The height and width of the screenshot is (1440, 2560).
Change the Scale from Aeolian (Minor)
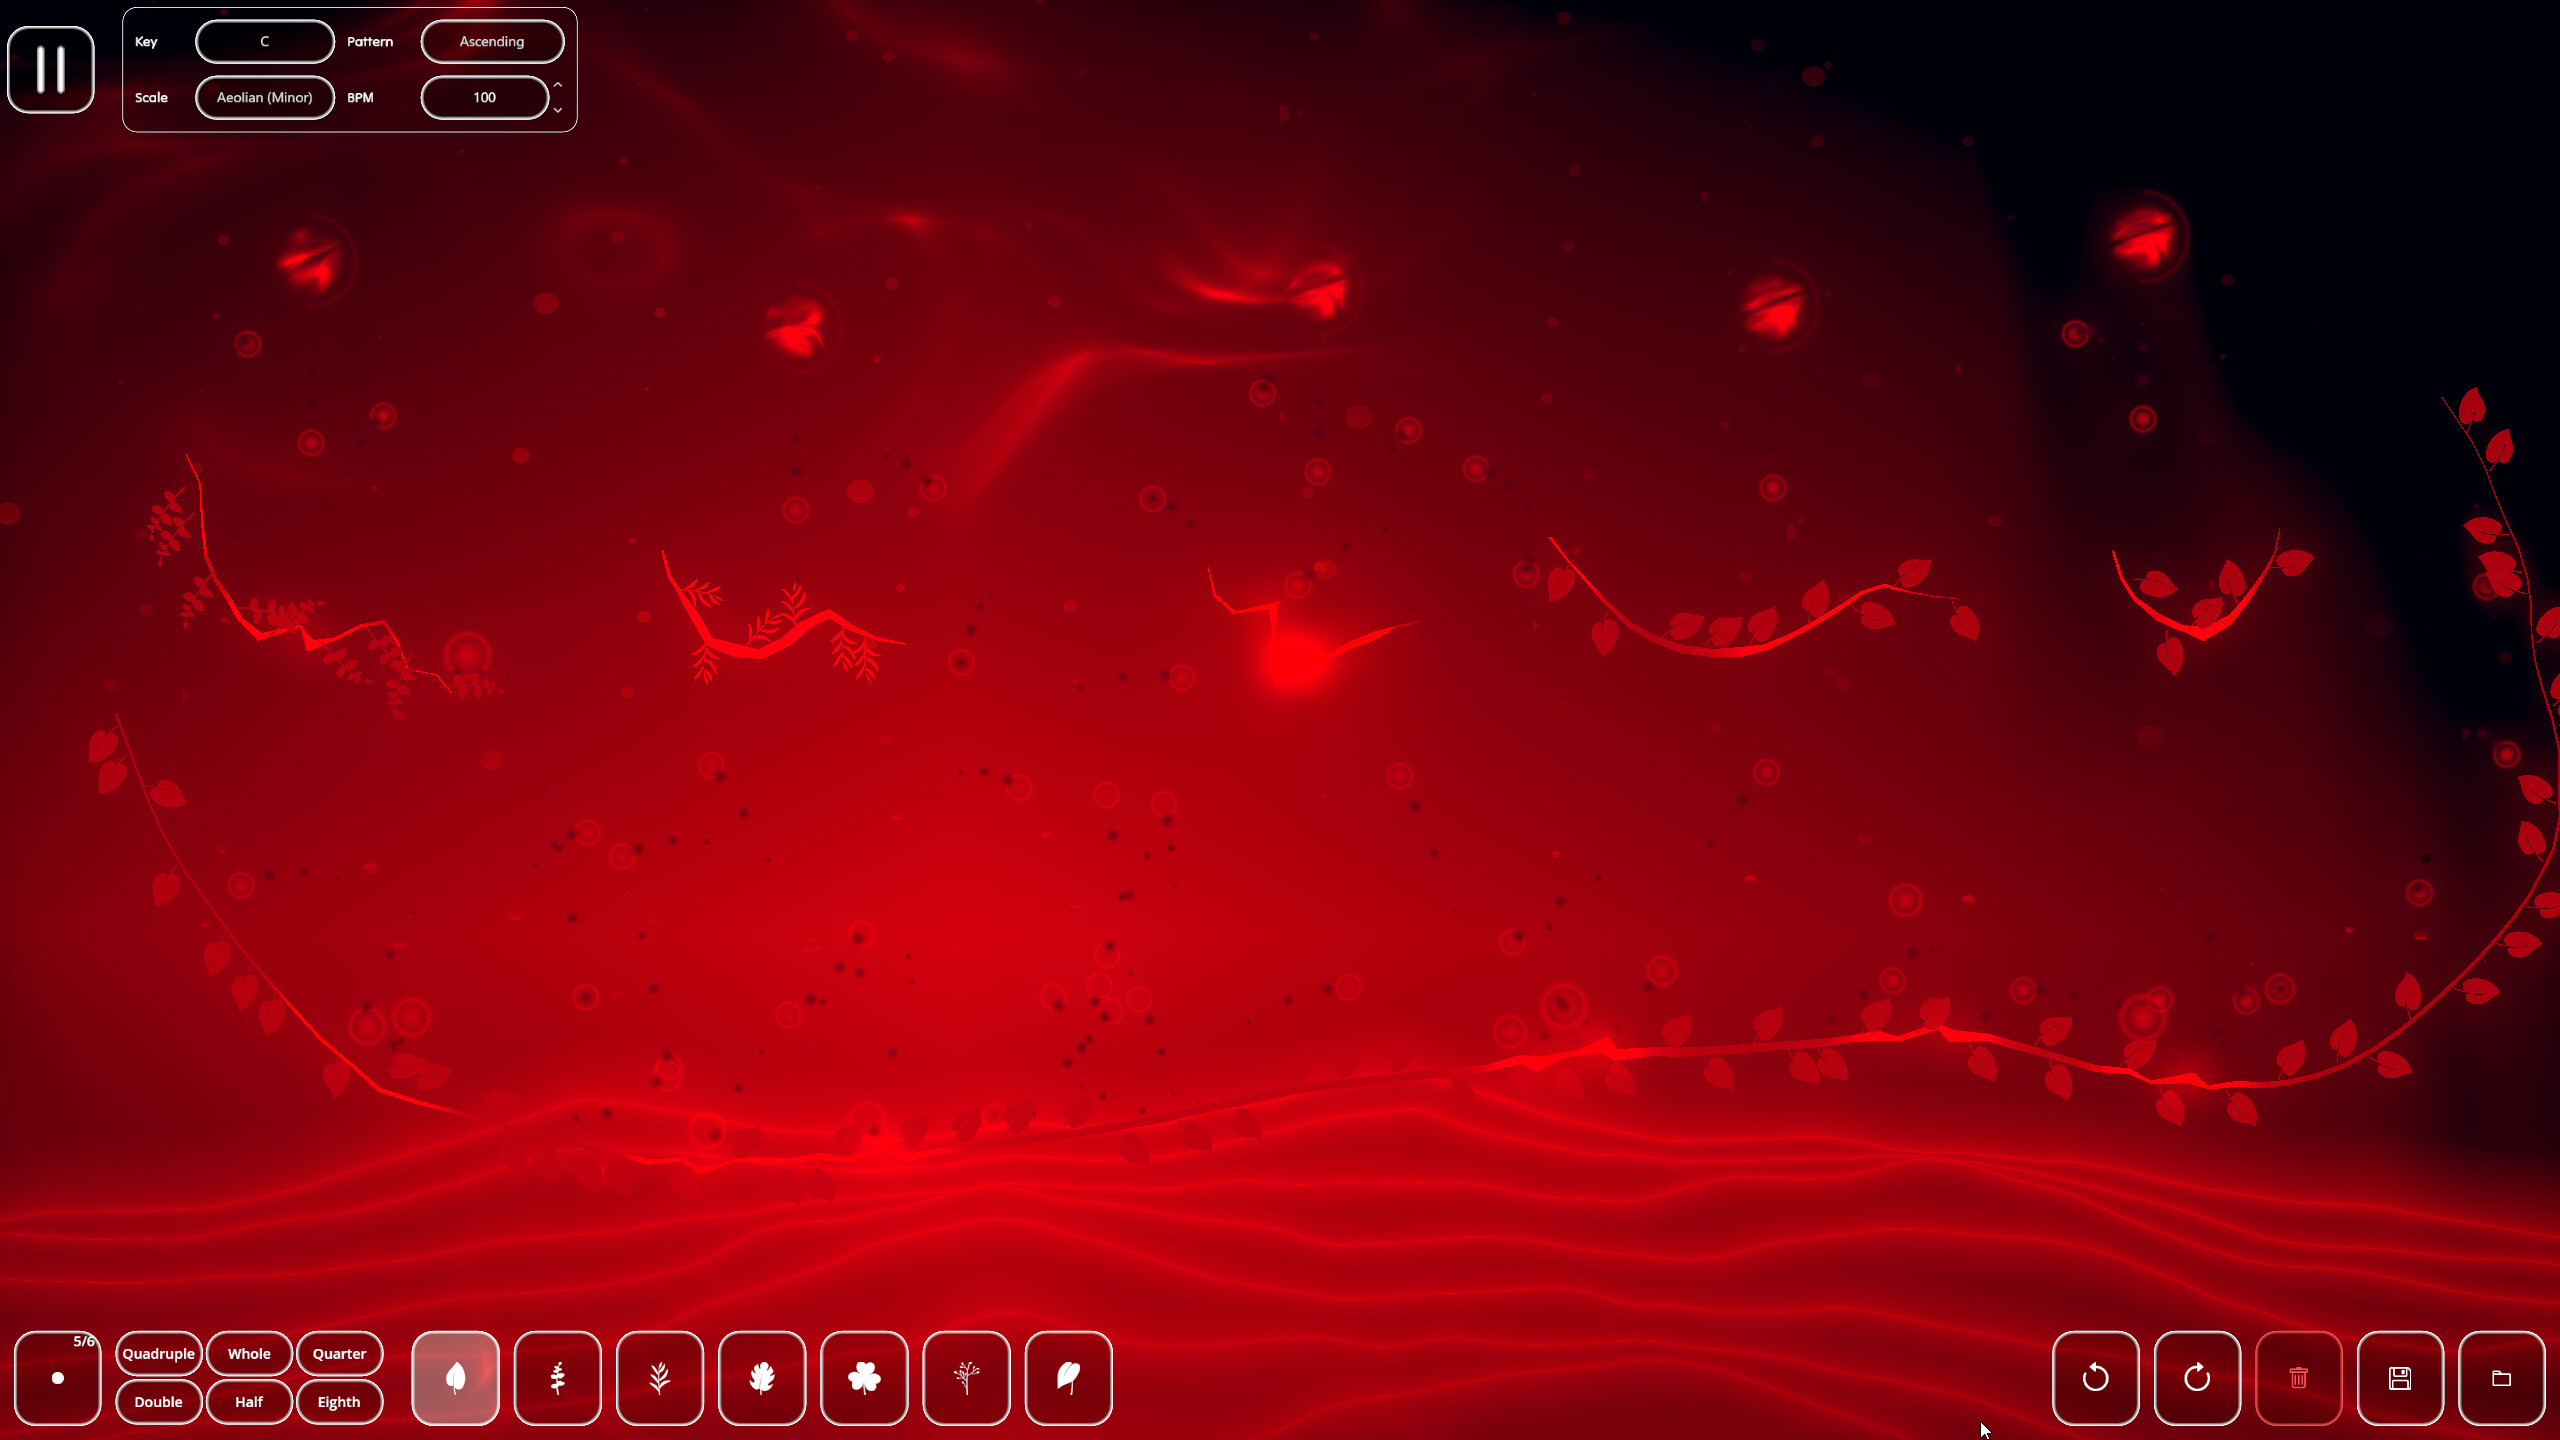265,97
